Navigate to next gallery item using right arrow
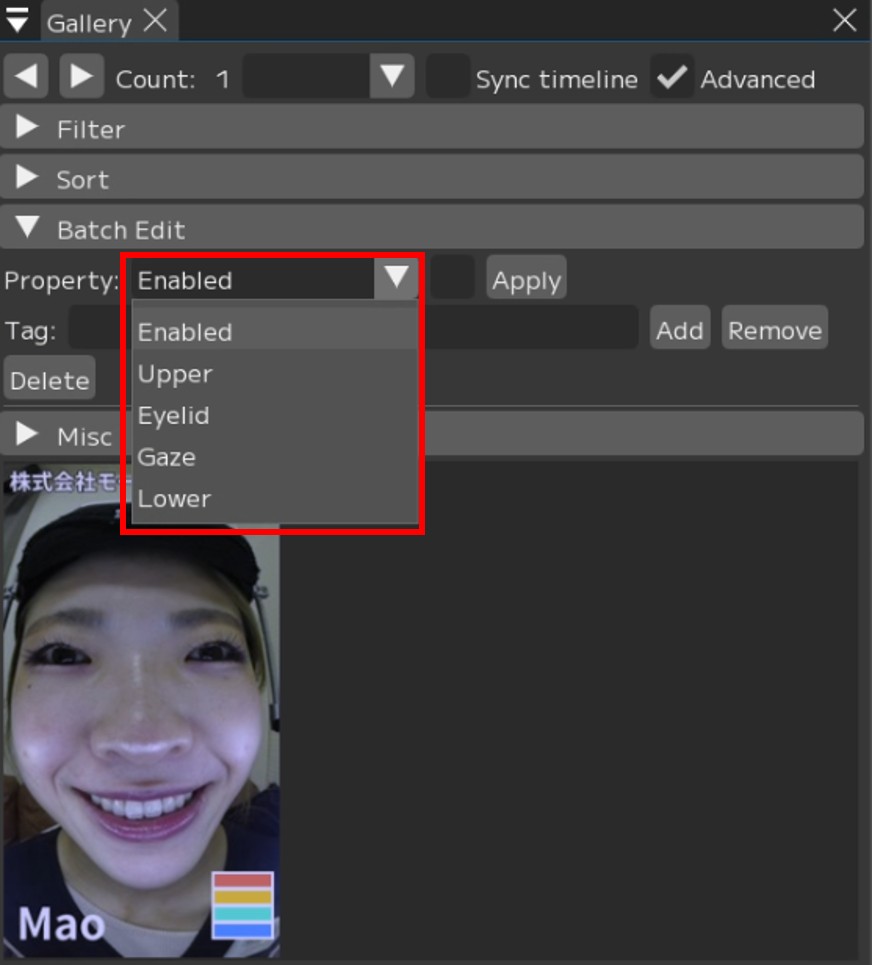The width and height of the screenshot is (872, 965). (x=82, y=77)
